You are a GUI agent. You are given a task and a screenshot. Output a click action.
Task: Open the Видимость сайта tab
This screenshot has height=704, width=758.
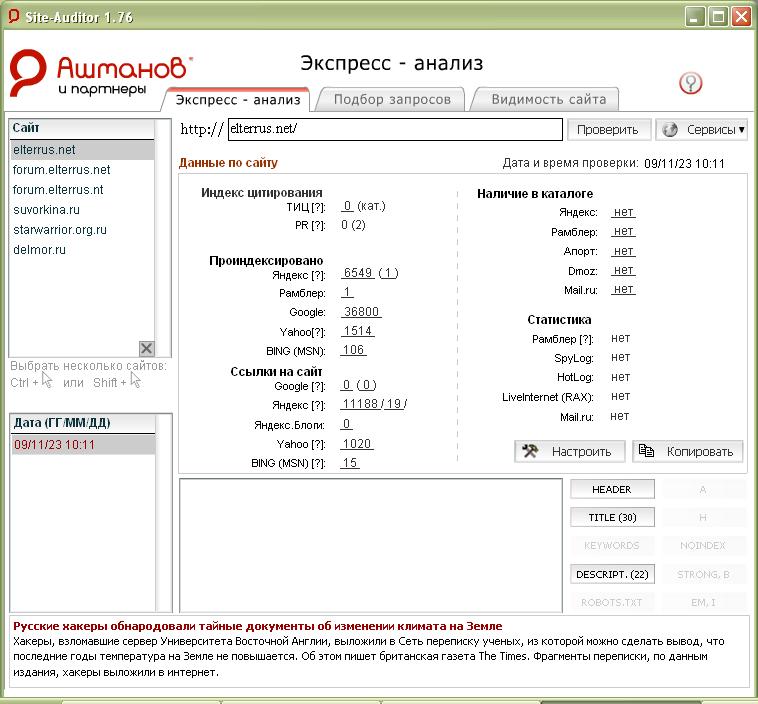(x=547, y=99)
